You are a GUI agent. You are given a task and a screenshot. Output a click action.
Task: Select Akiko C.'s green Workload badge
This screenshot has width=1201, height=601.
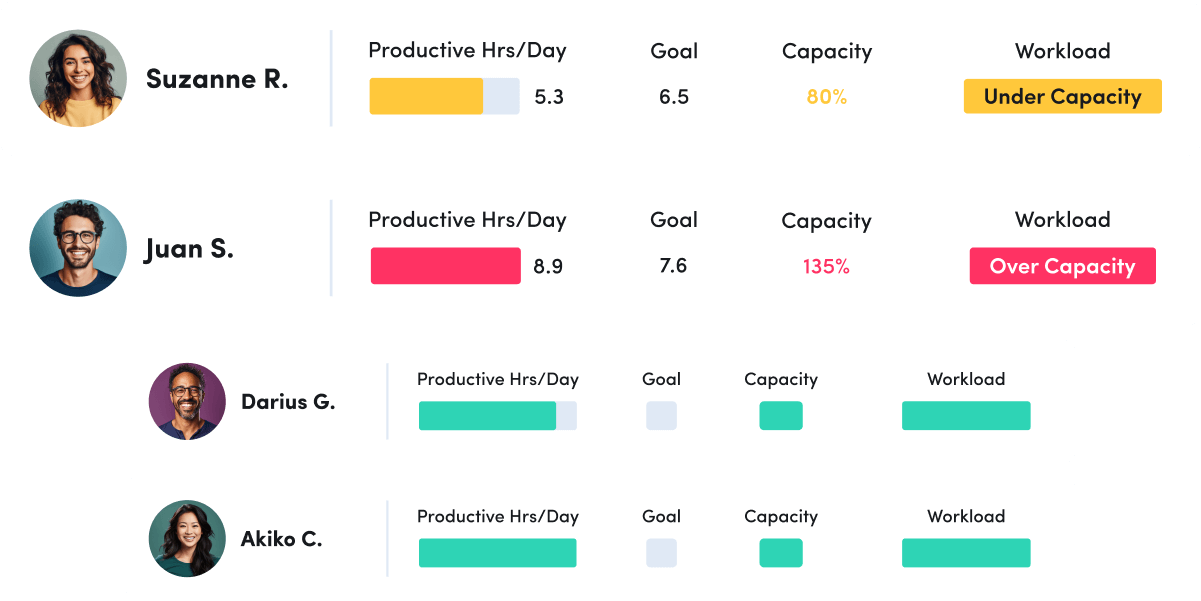point(966,552)
